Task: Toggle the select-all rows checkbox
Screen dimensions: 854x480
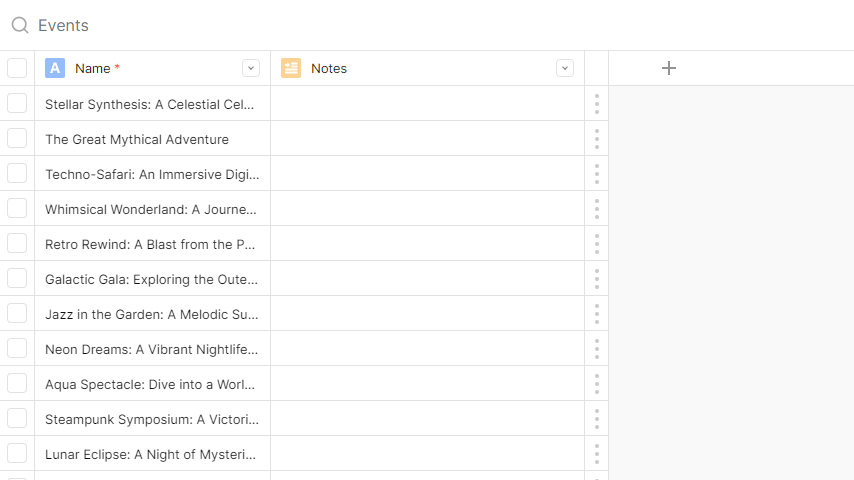Action: coord(17,68)
